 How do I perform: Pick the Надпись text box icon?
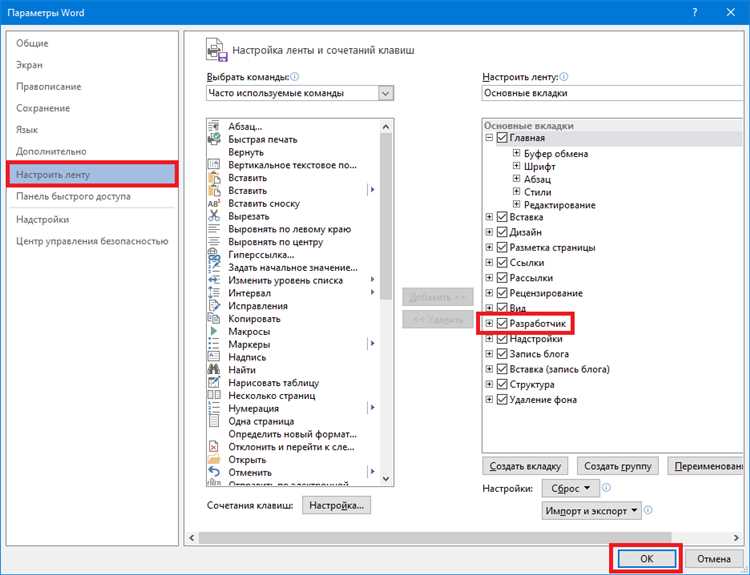pyautogui.click(x=214, y=357)
